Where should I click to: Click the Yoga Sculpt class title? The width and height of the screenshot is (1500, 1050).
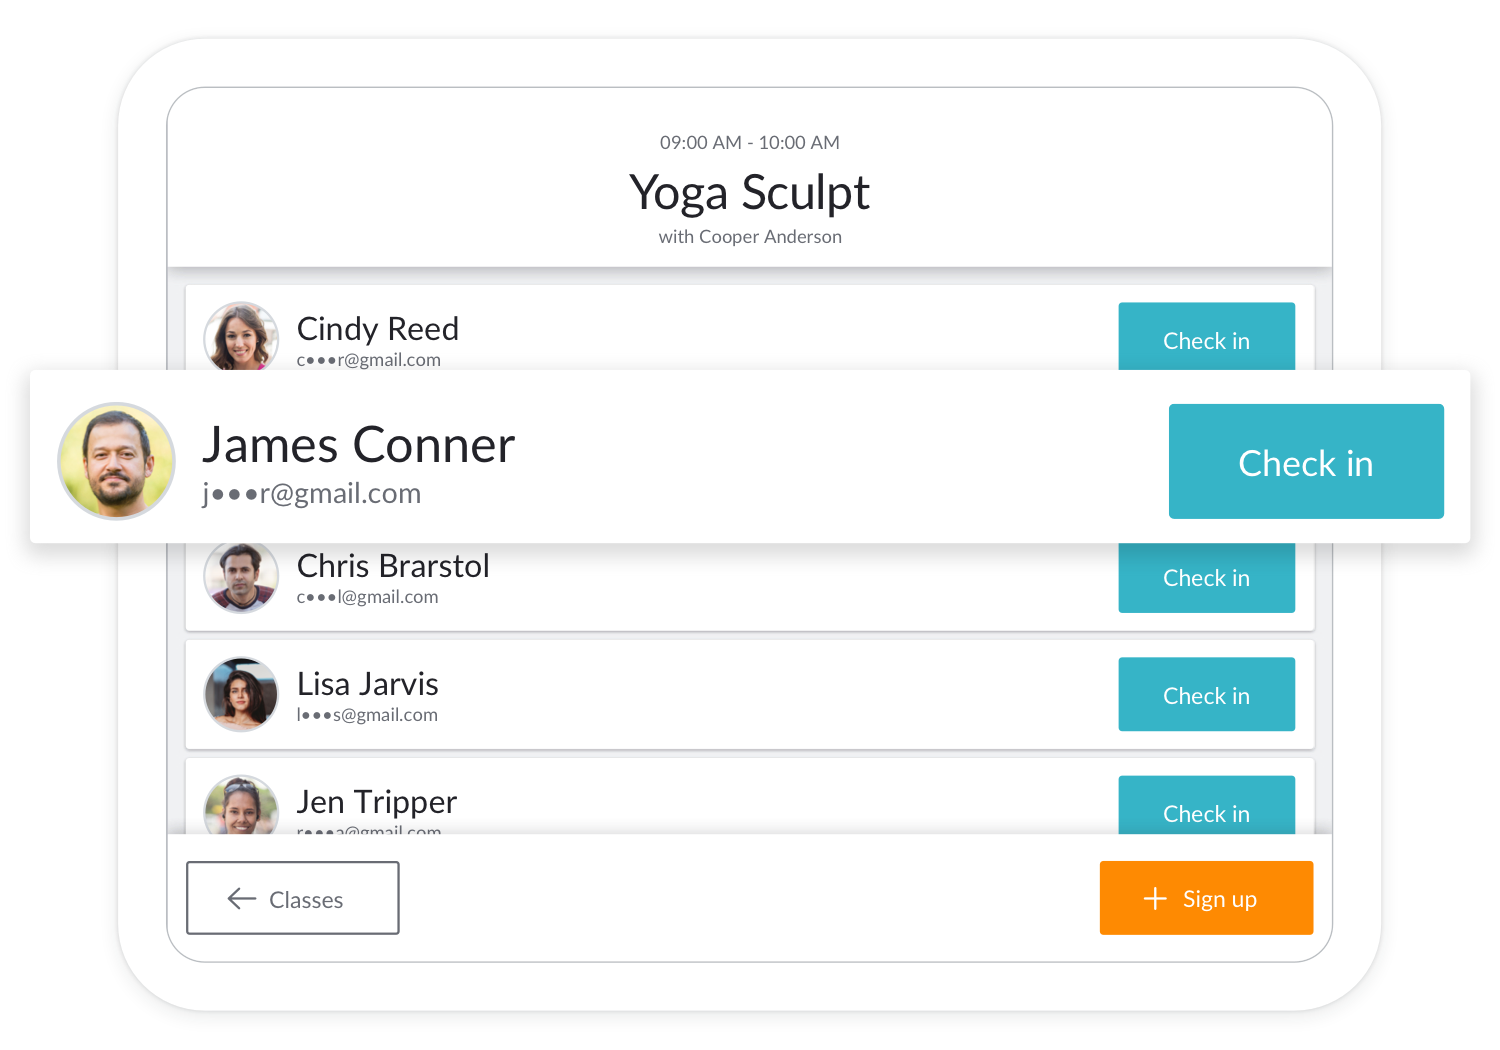point(749,192)
